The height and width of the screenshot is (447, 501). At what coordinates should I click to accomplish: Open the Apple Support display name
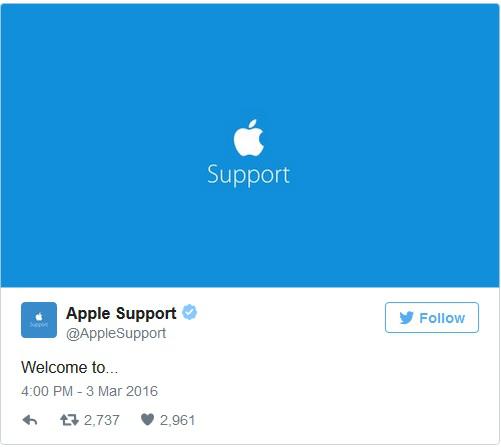click(x=121, y=313)
